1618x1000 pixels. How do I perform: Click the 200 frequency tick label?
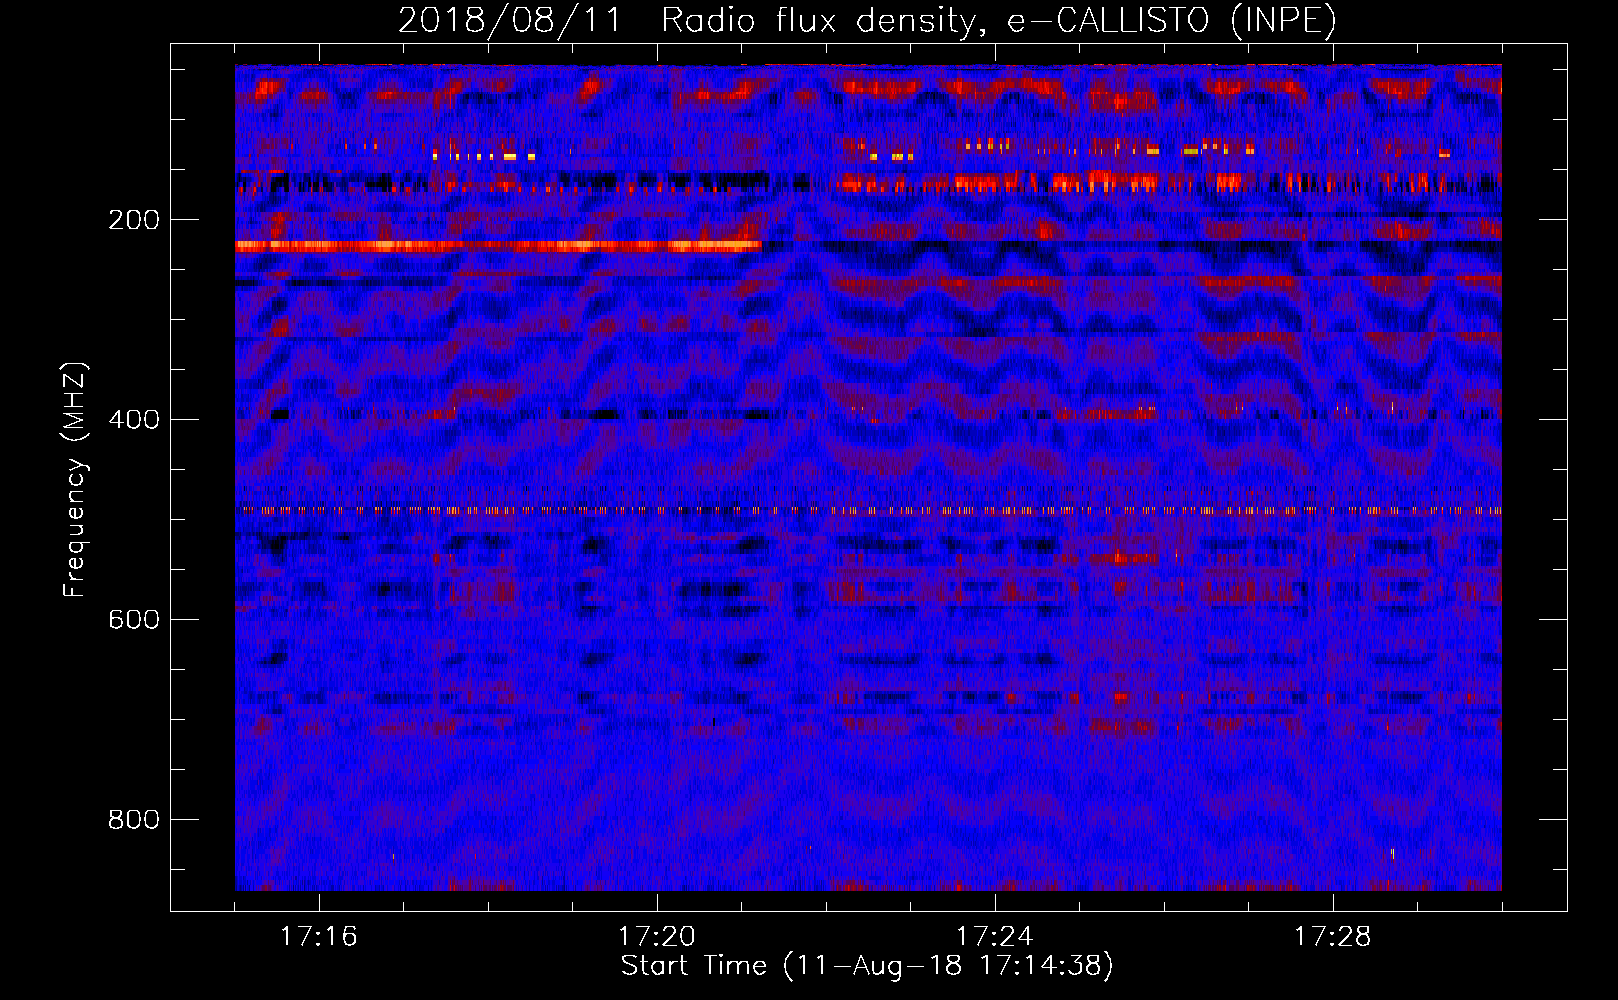tap(134, 220)
